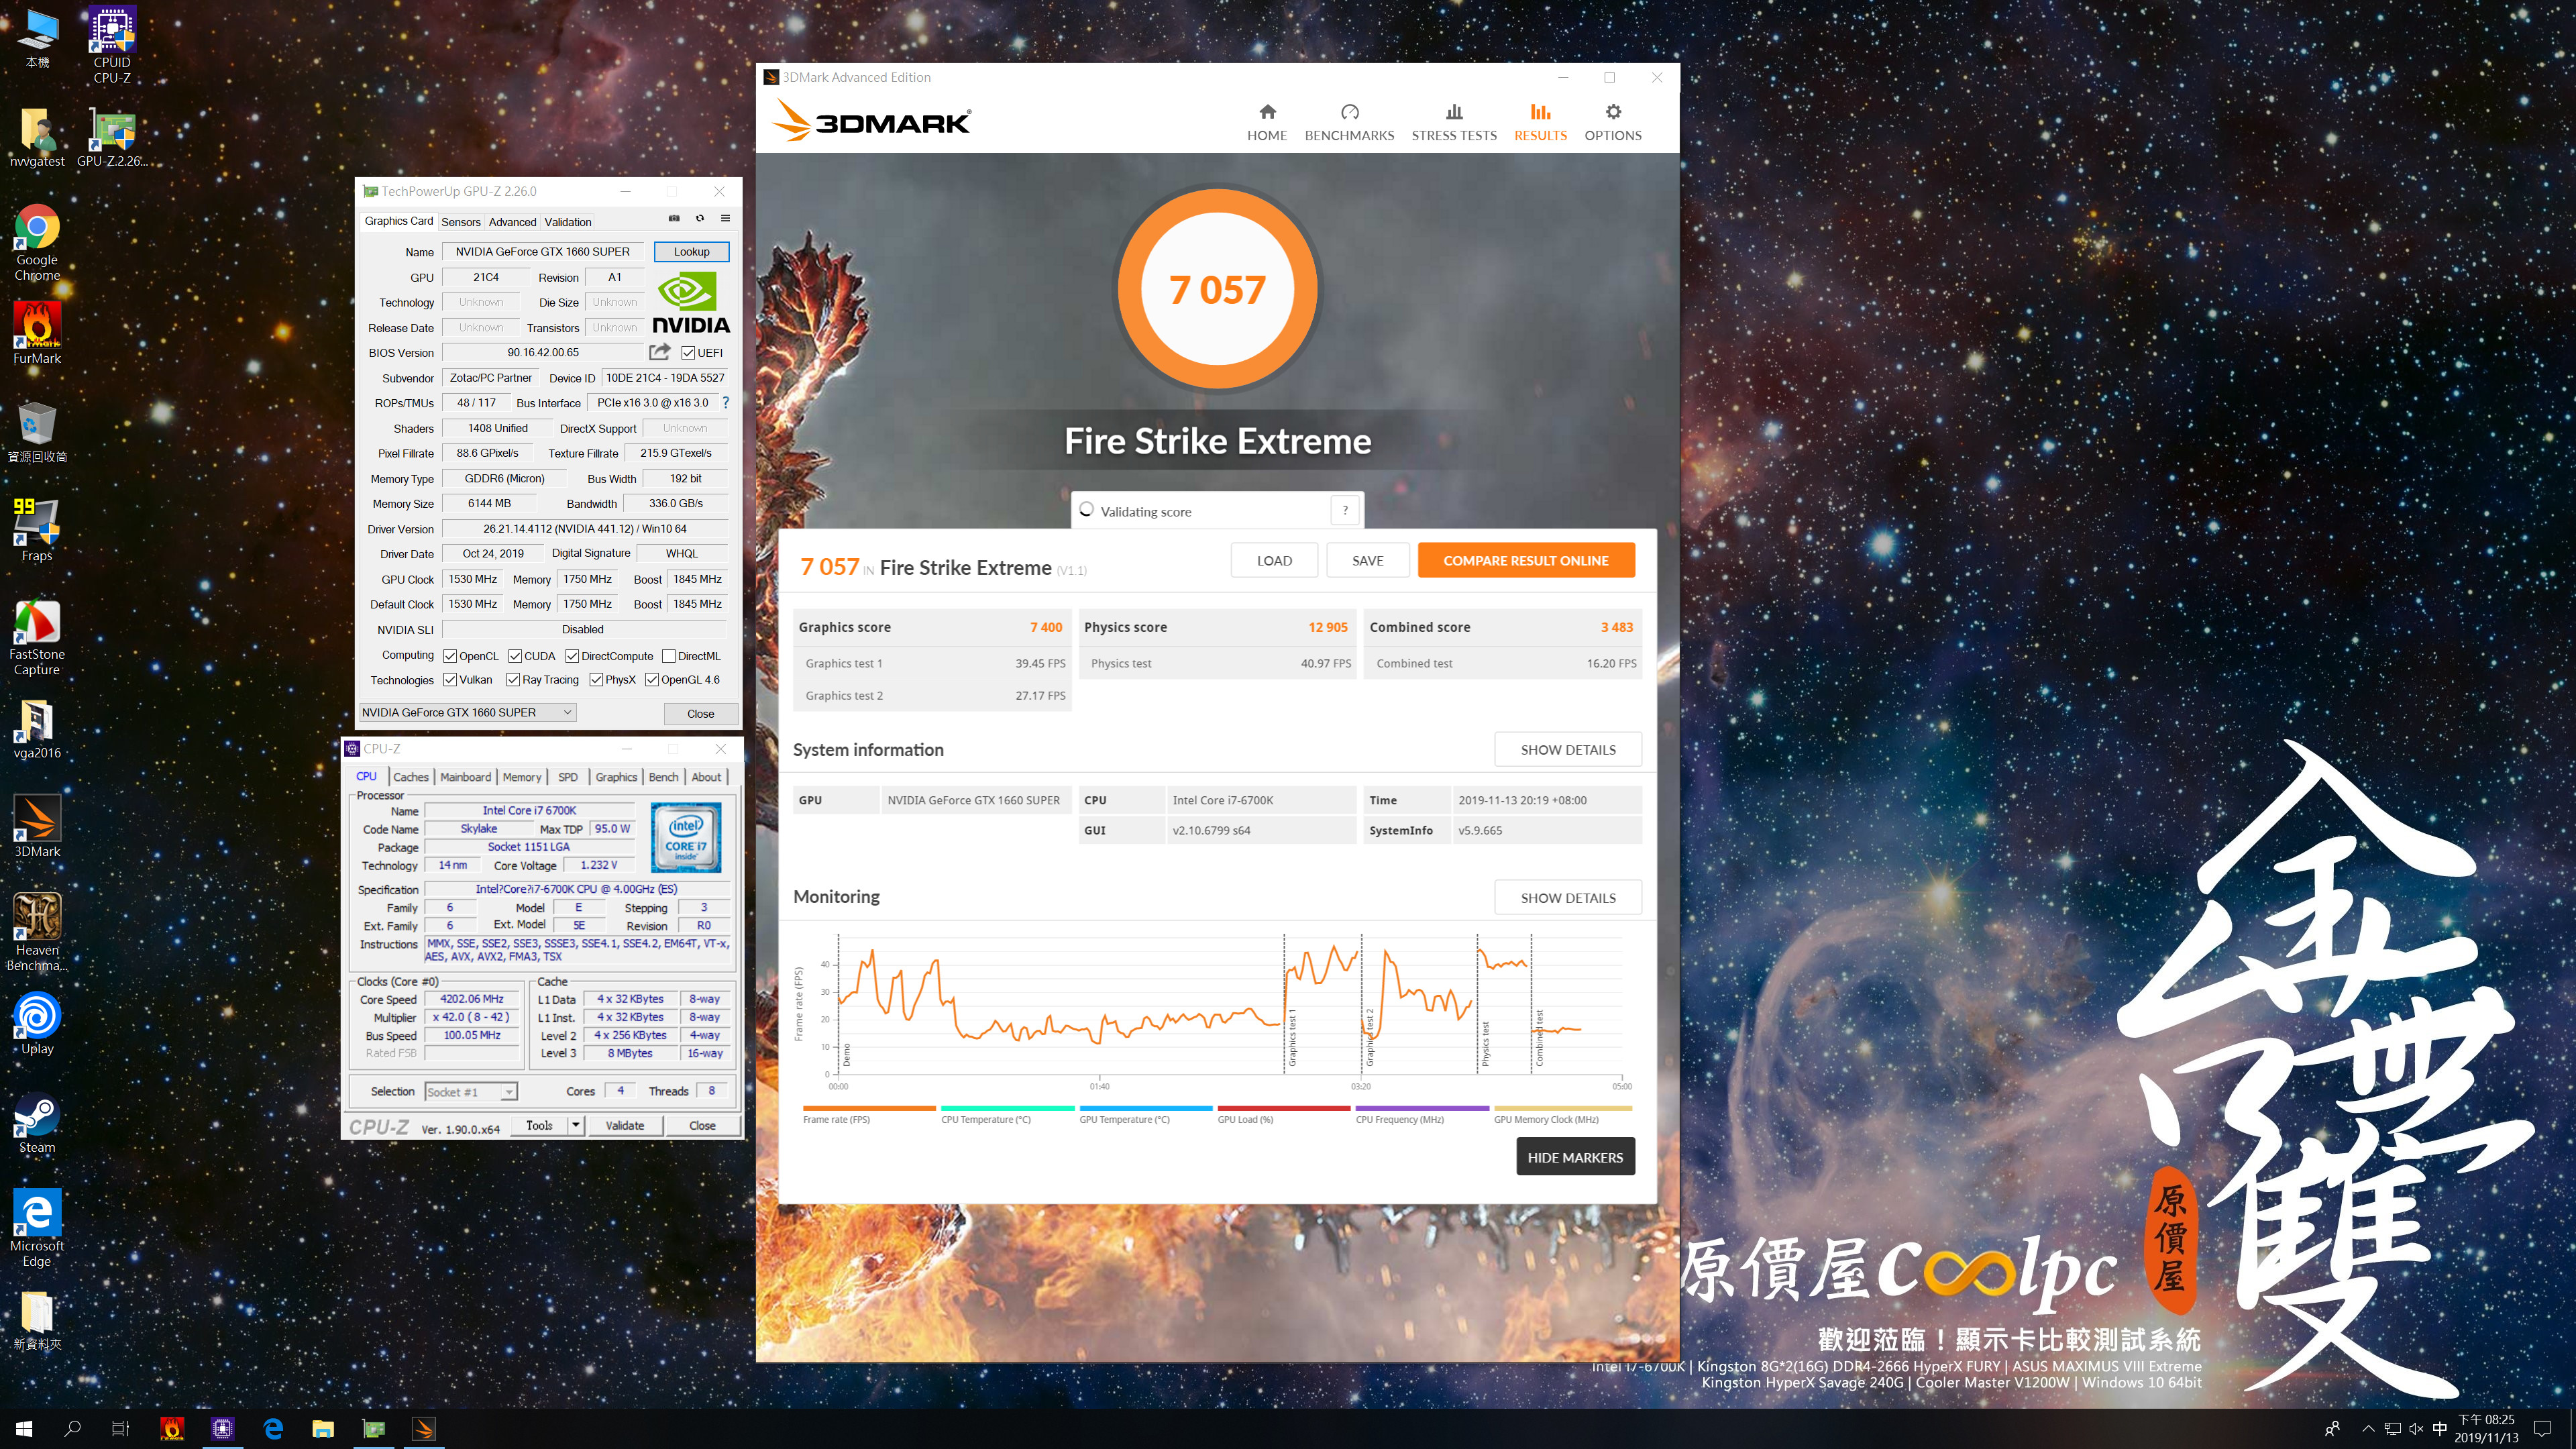Click the Graphics test 1 marker on graph
This screenshot has height=1449, width=2576.
(1291, 1038)
